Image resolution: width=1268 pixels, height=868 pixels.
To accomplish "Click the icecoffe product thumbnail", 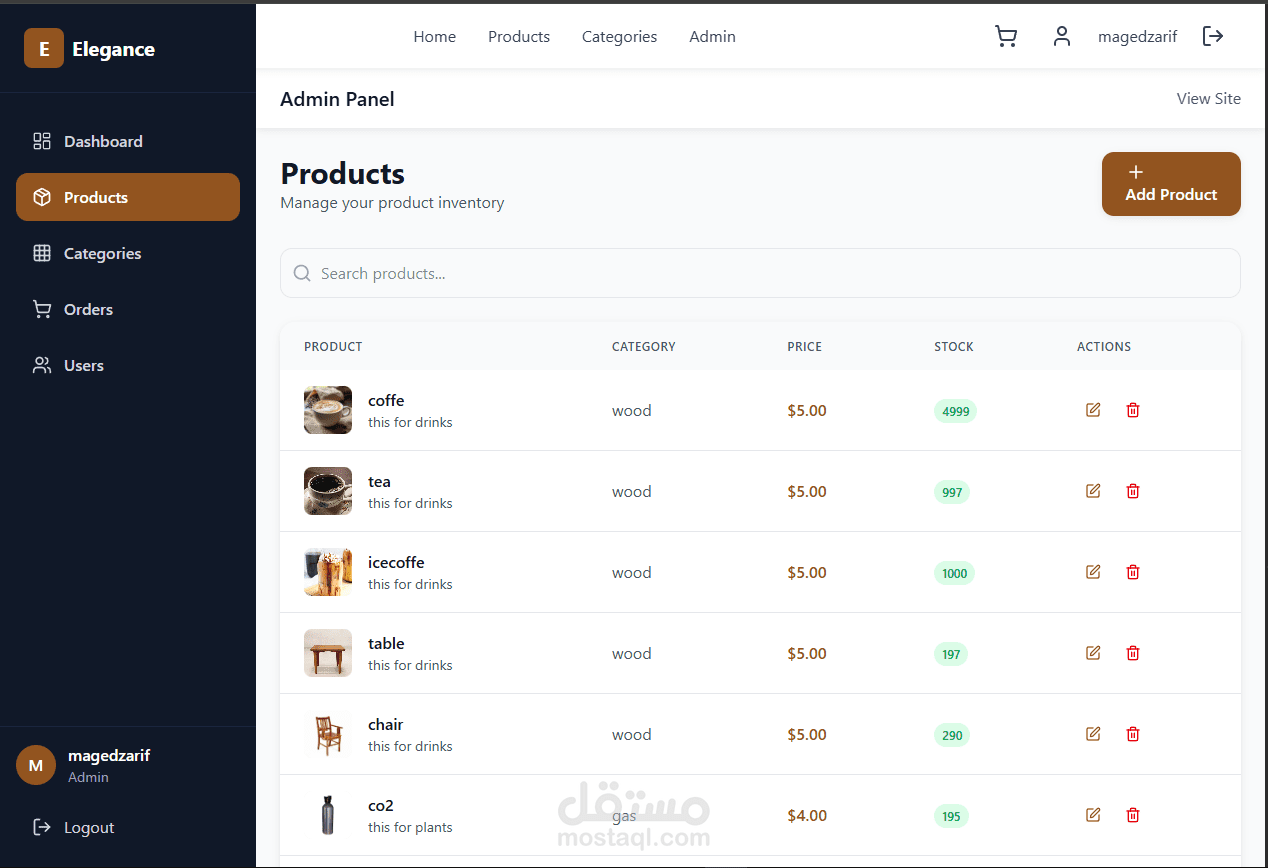I will click(x=328, y=572).
